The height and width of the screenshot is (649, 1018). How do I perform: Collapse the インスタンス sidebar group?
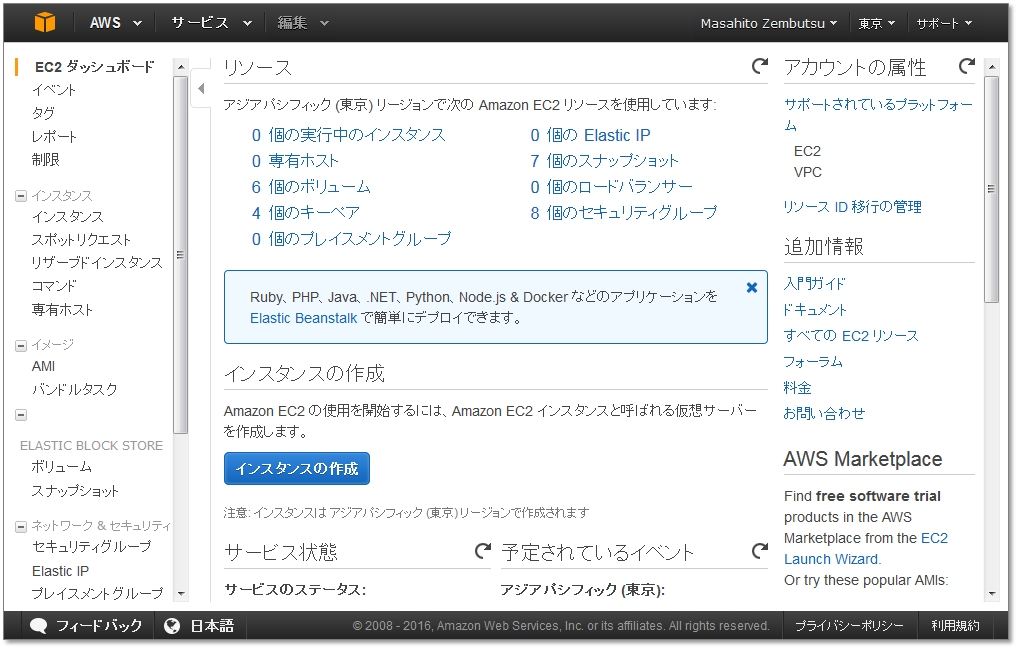point(21,196)
